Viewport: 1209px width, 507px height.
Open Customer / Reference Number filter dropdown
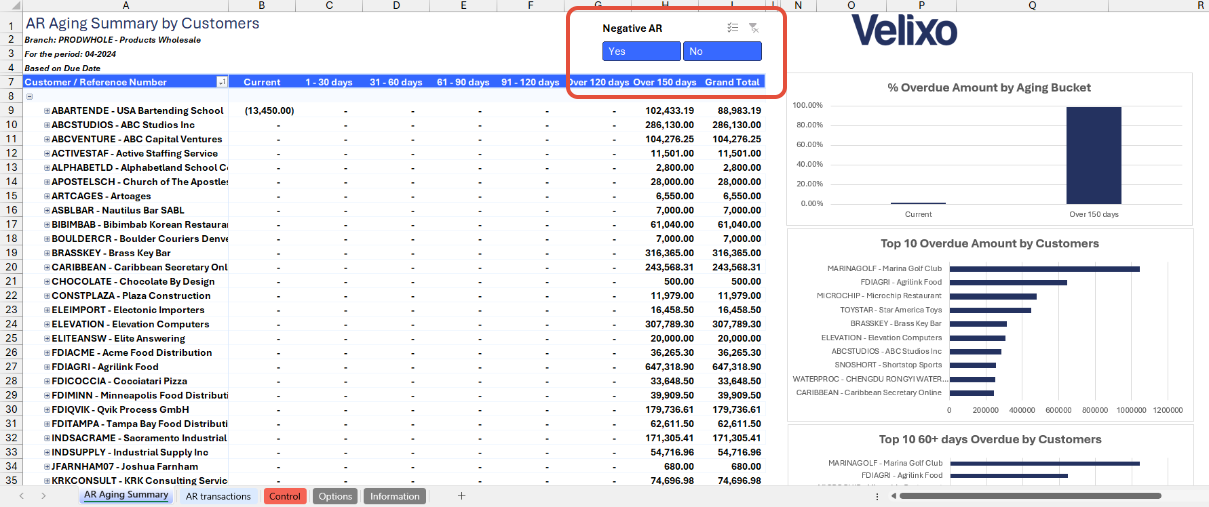click(x=222, y=82)
